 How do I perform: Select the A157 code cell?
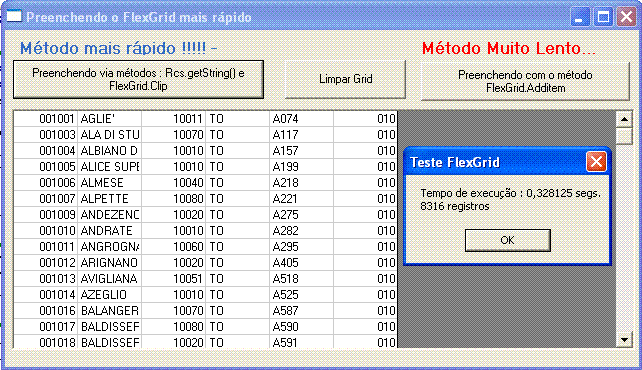[301, 151]
